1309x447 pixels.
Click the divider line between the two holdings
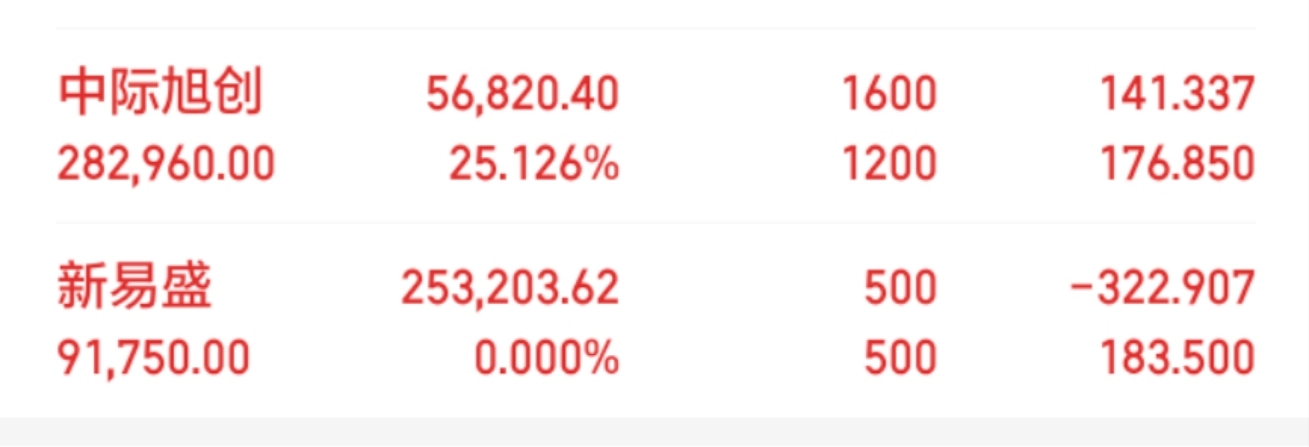pyautogui.click(x=655, y=223)
